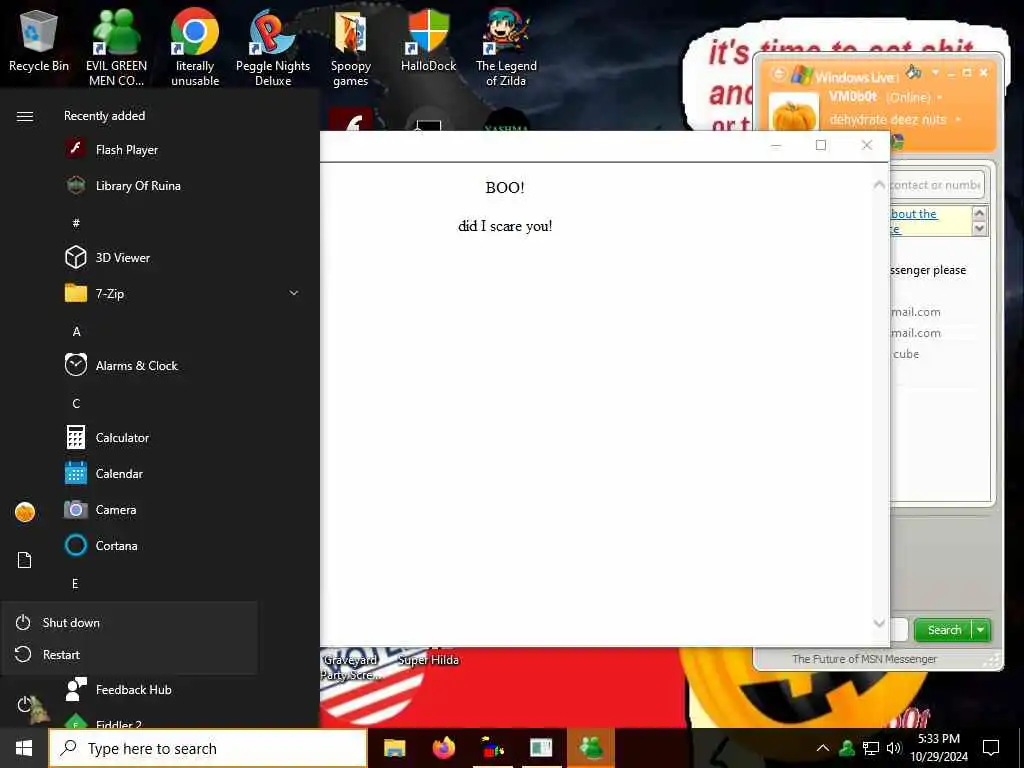Click 'The Future of MSN Messenger' footer text
Image resolution: width=1024 pixels, height=768 pixels.
point(864,659)
